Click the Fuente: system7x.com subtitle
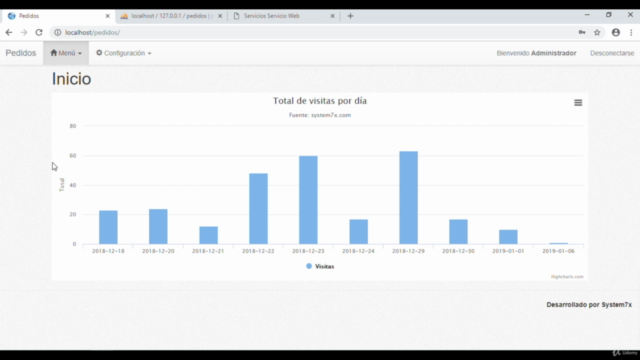640x360 pixels. [x=320, y=115]
